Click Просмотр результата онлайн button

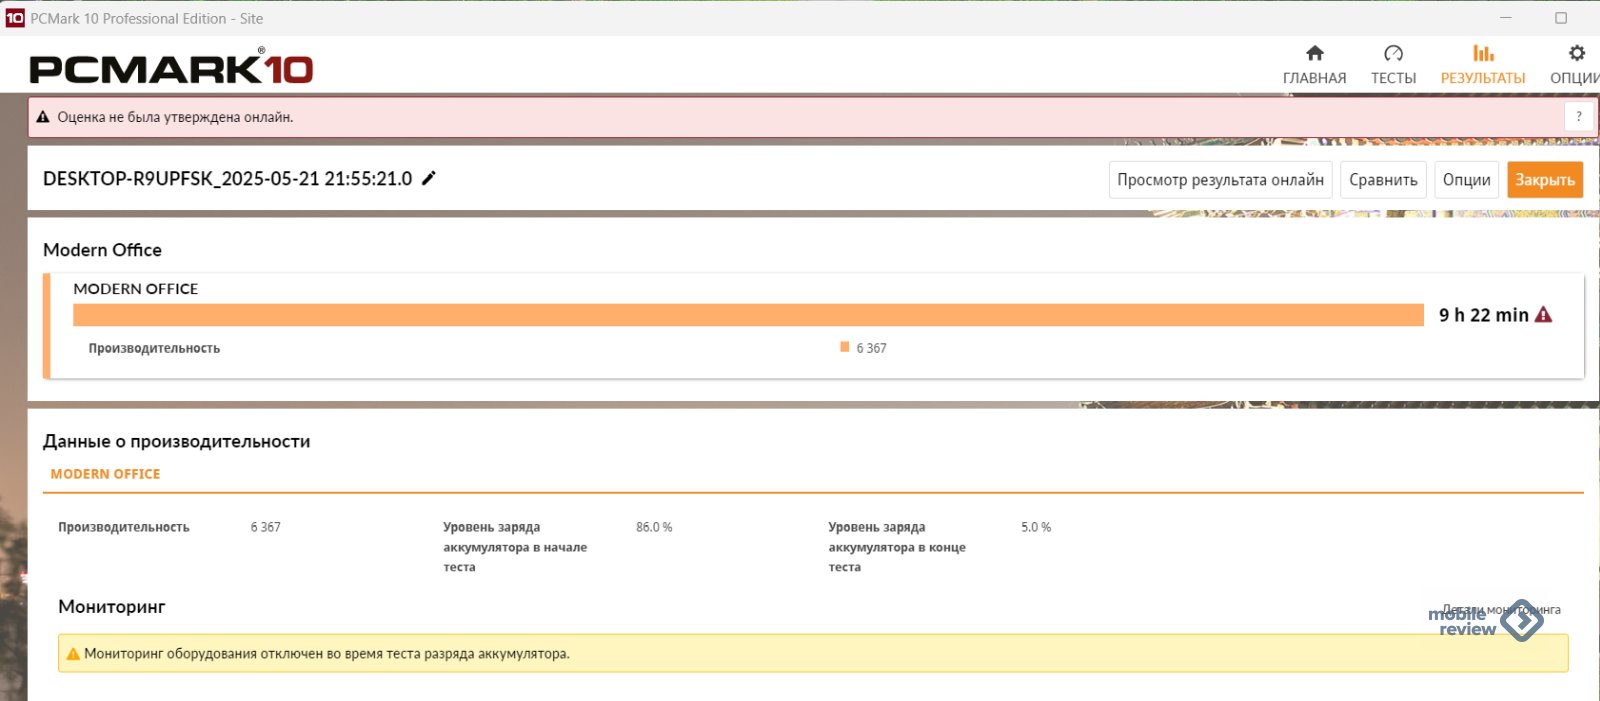click(x=1220, y=180)
